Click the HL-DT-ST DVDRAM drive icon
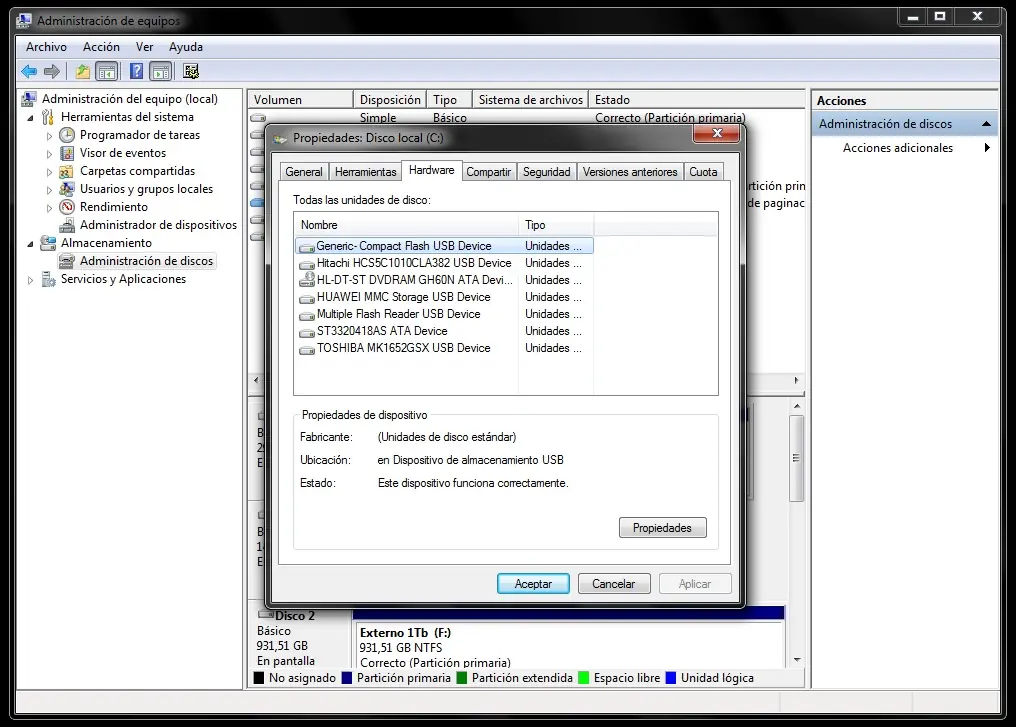This screenshot has height=727, width=1016. coord(306,280)
